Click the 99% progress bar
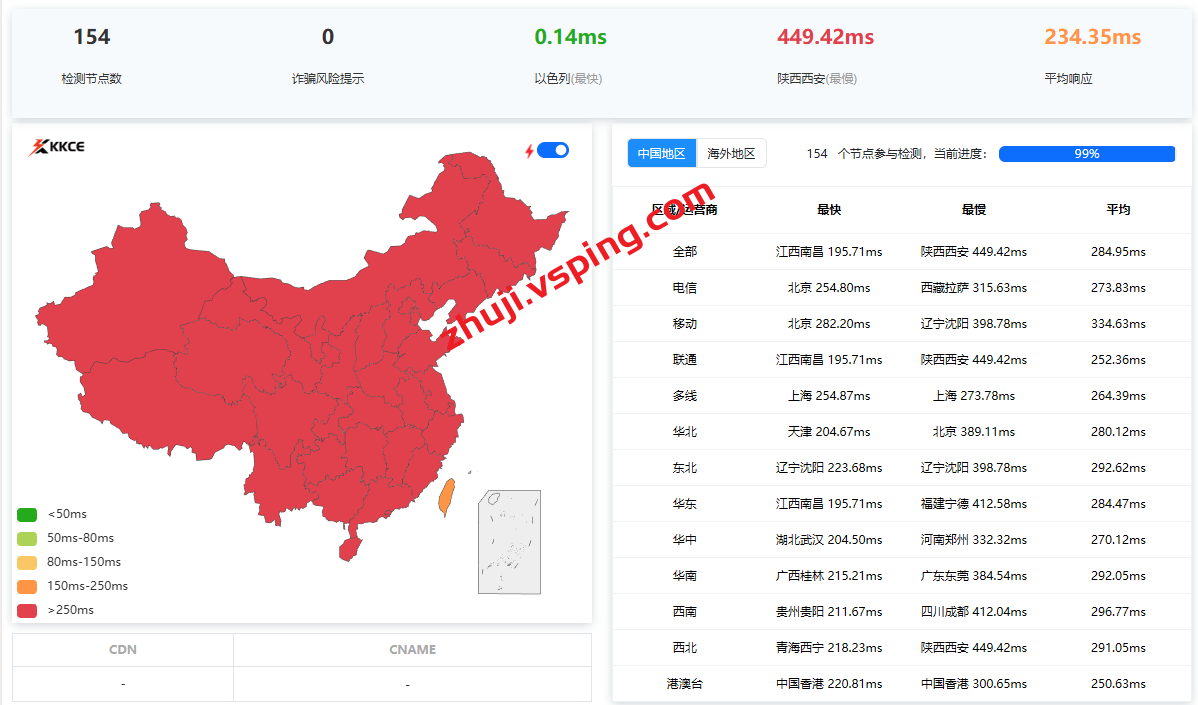The height and width of the screenshot is (705, 1198). pyautogui.click(x=1086, y=154)
